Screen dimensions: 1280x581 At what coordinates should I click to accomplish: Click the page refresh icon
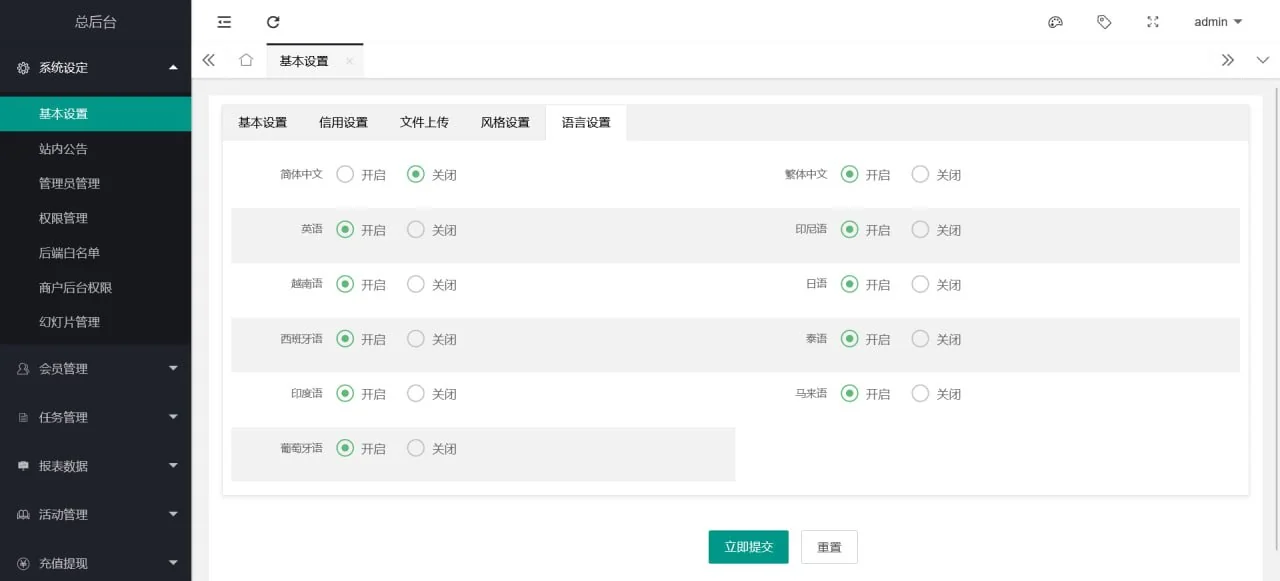273,22
